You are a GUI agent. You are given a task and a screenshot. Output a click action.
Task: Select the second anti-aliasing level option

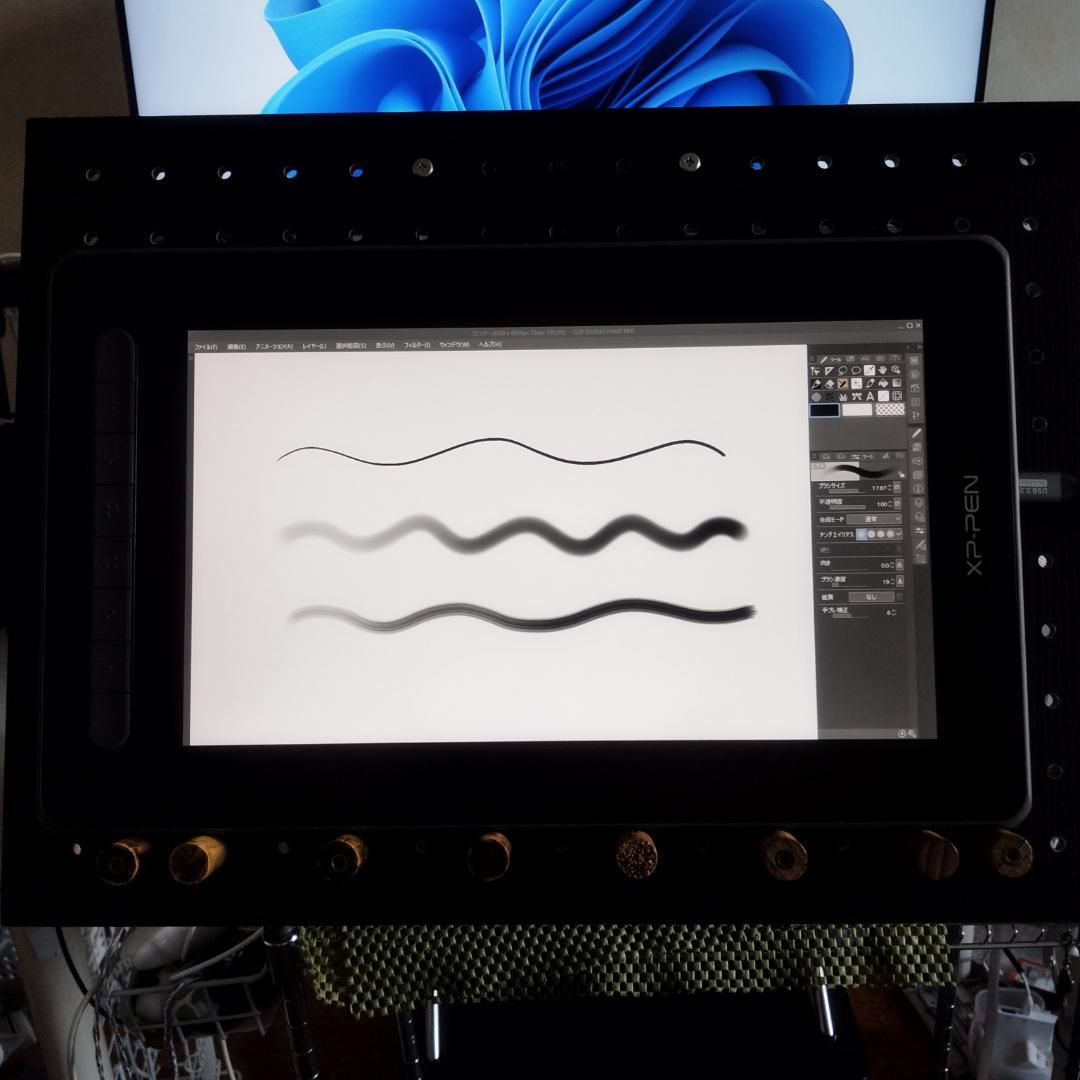pos(871,535)
